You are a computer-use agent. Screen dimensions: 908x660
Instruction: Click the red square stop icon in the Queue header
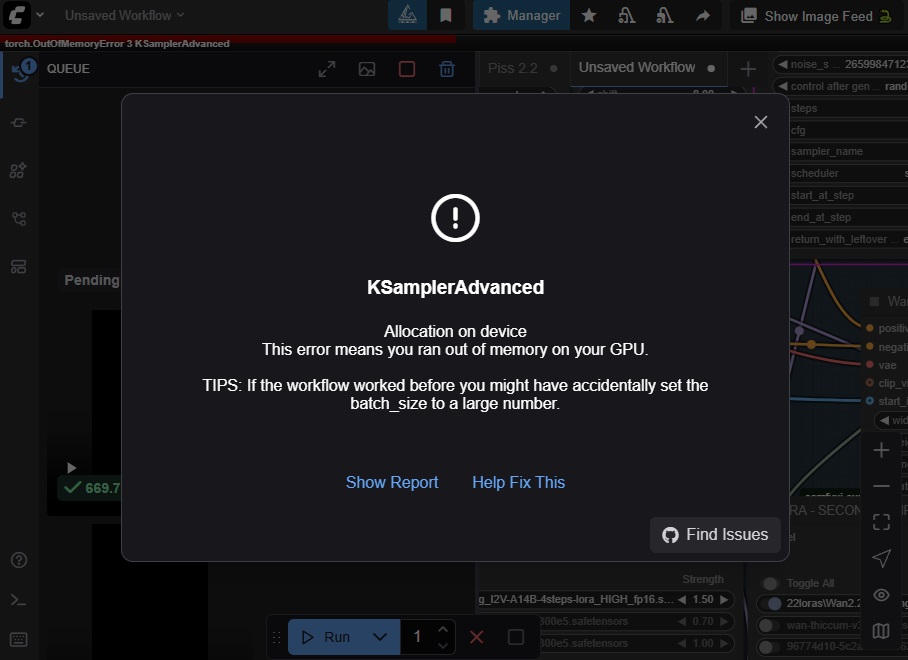click(407, 69)
